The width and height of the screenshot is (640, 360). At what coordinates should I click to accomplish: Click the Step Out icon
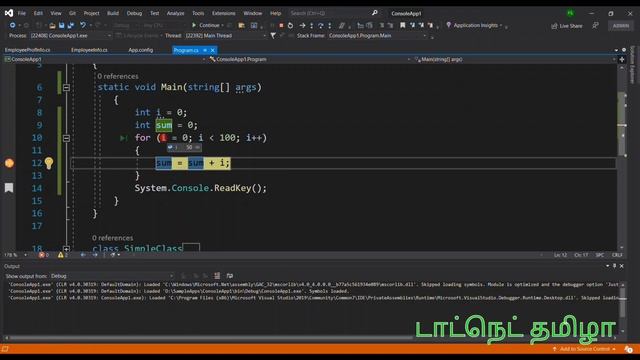pos(330,25)
